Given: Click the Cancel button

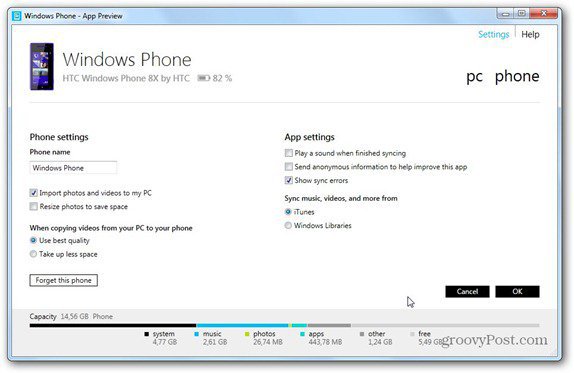Looking at the screenshot, I should [467, 292].
